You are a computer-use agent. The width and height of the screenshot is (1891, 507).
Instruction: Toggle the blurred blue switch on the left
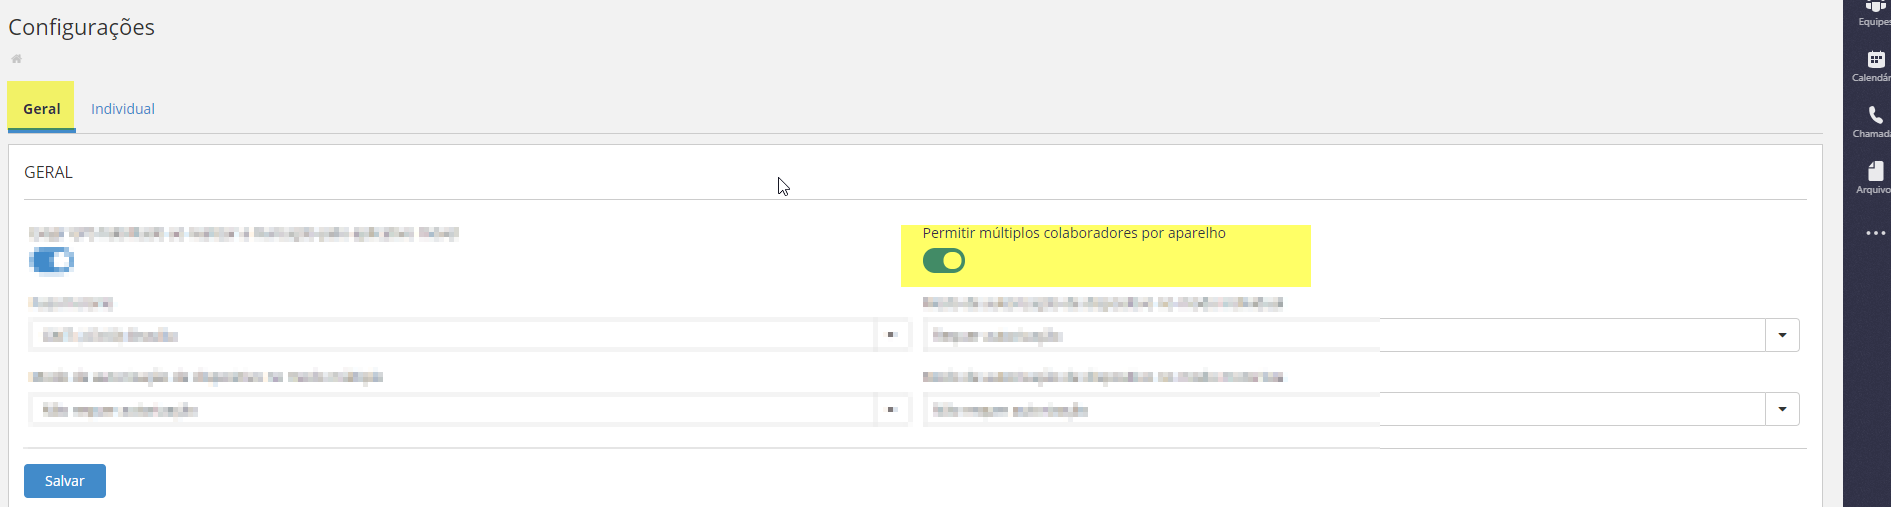tap(52, 261)
